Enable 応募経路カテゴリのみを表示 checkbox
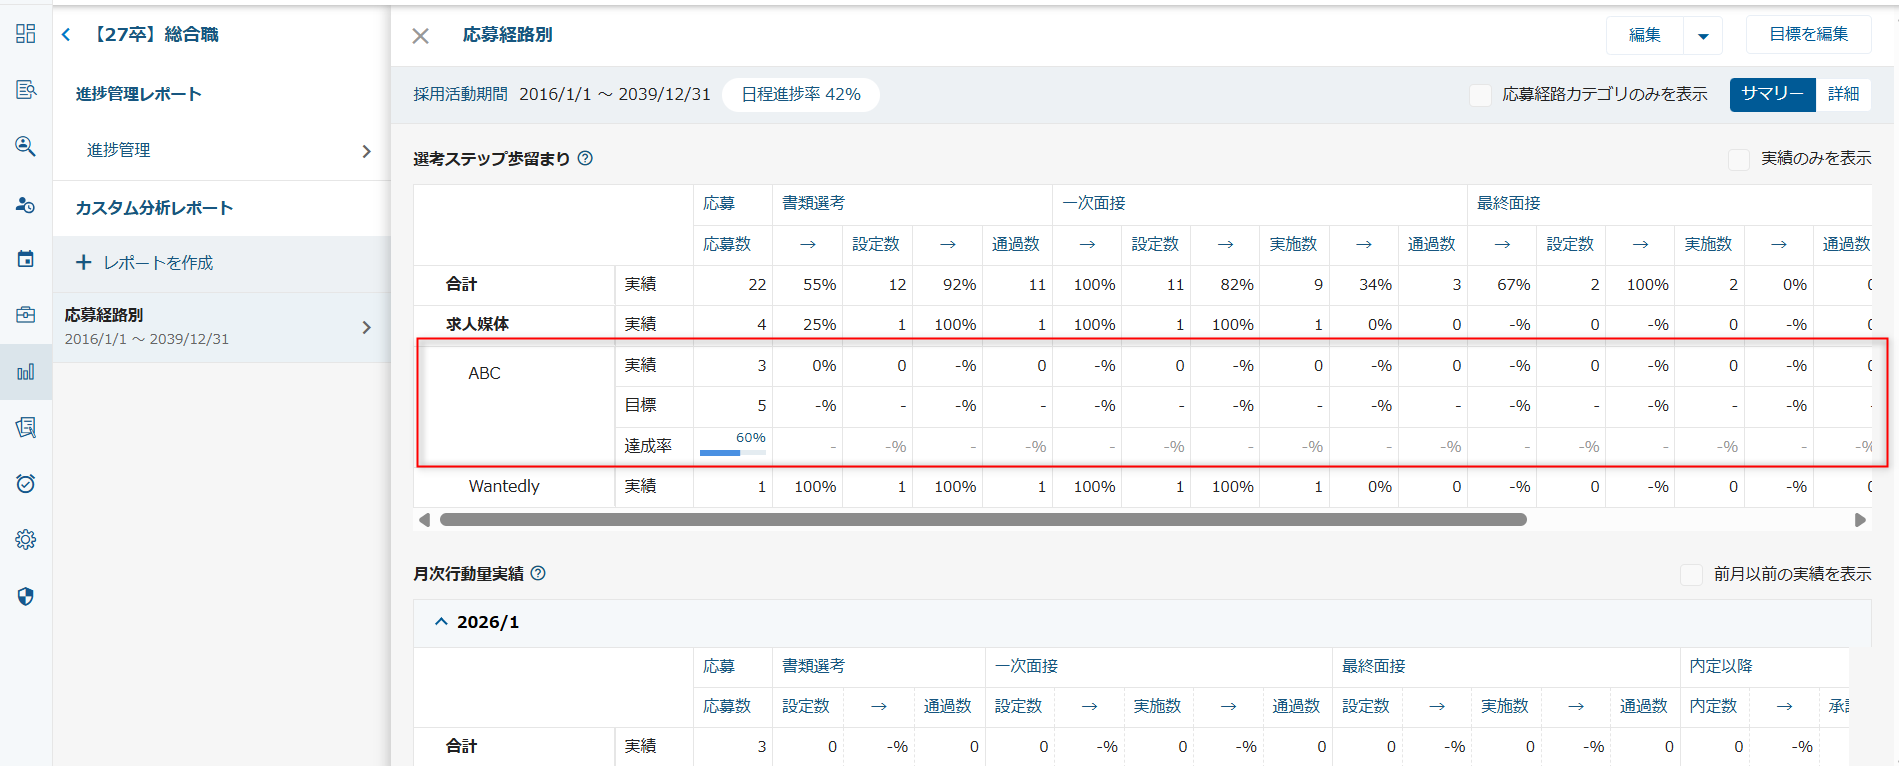Image resolution: width=1899 pixels, height=766 pixels. [x=1480, y=94]
